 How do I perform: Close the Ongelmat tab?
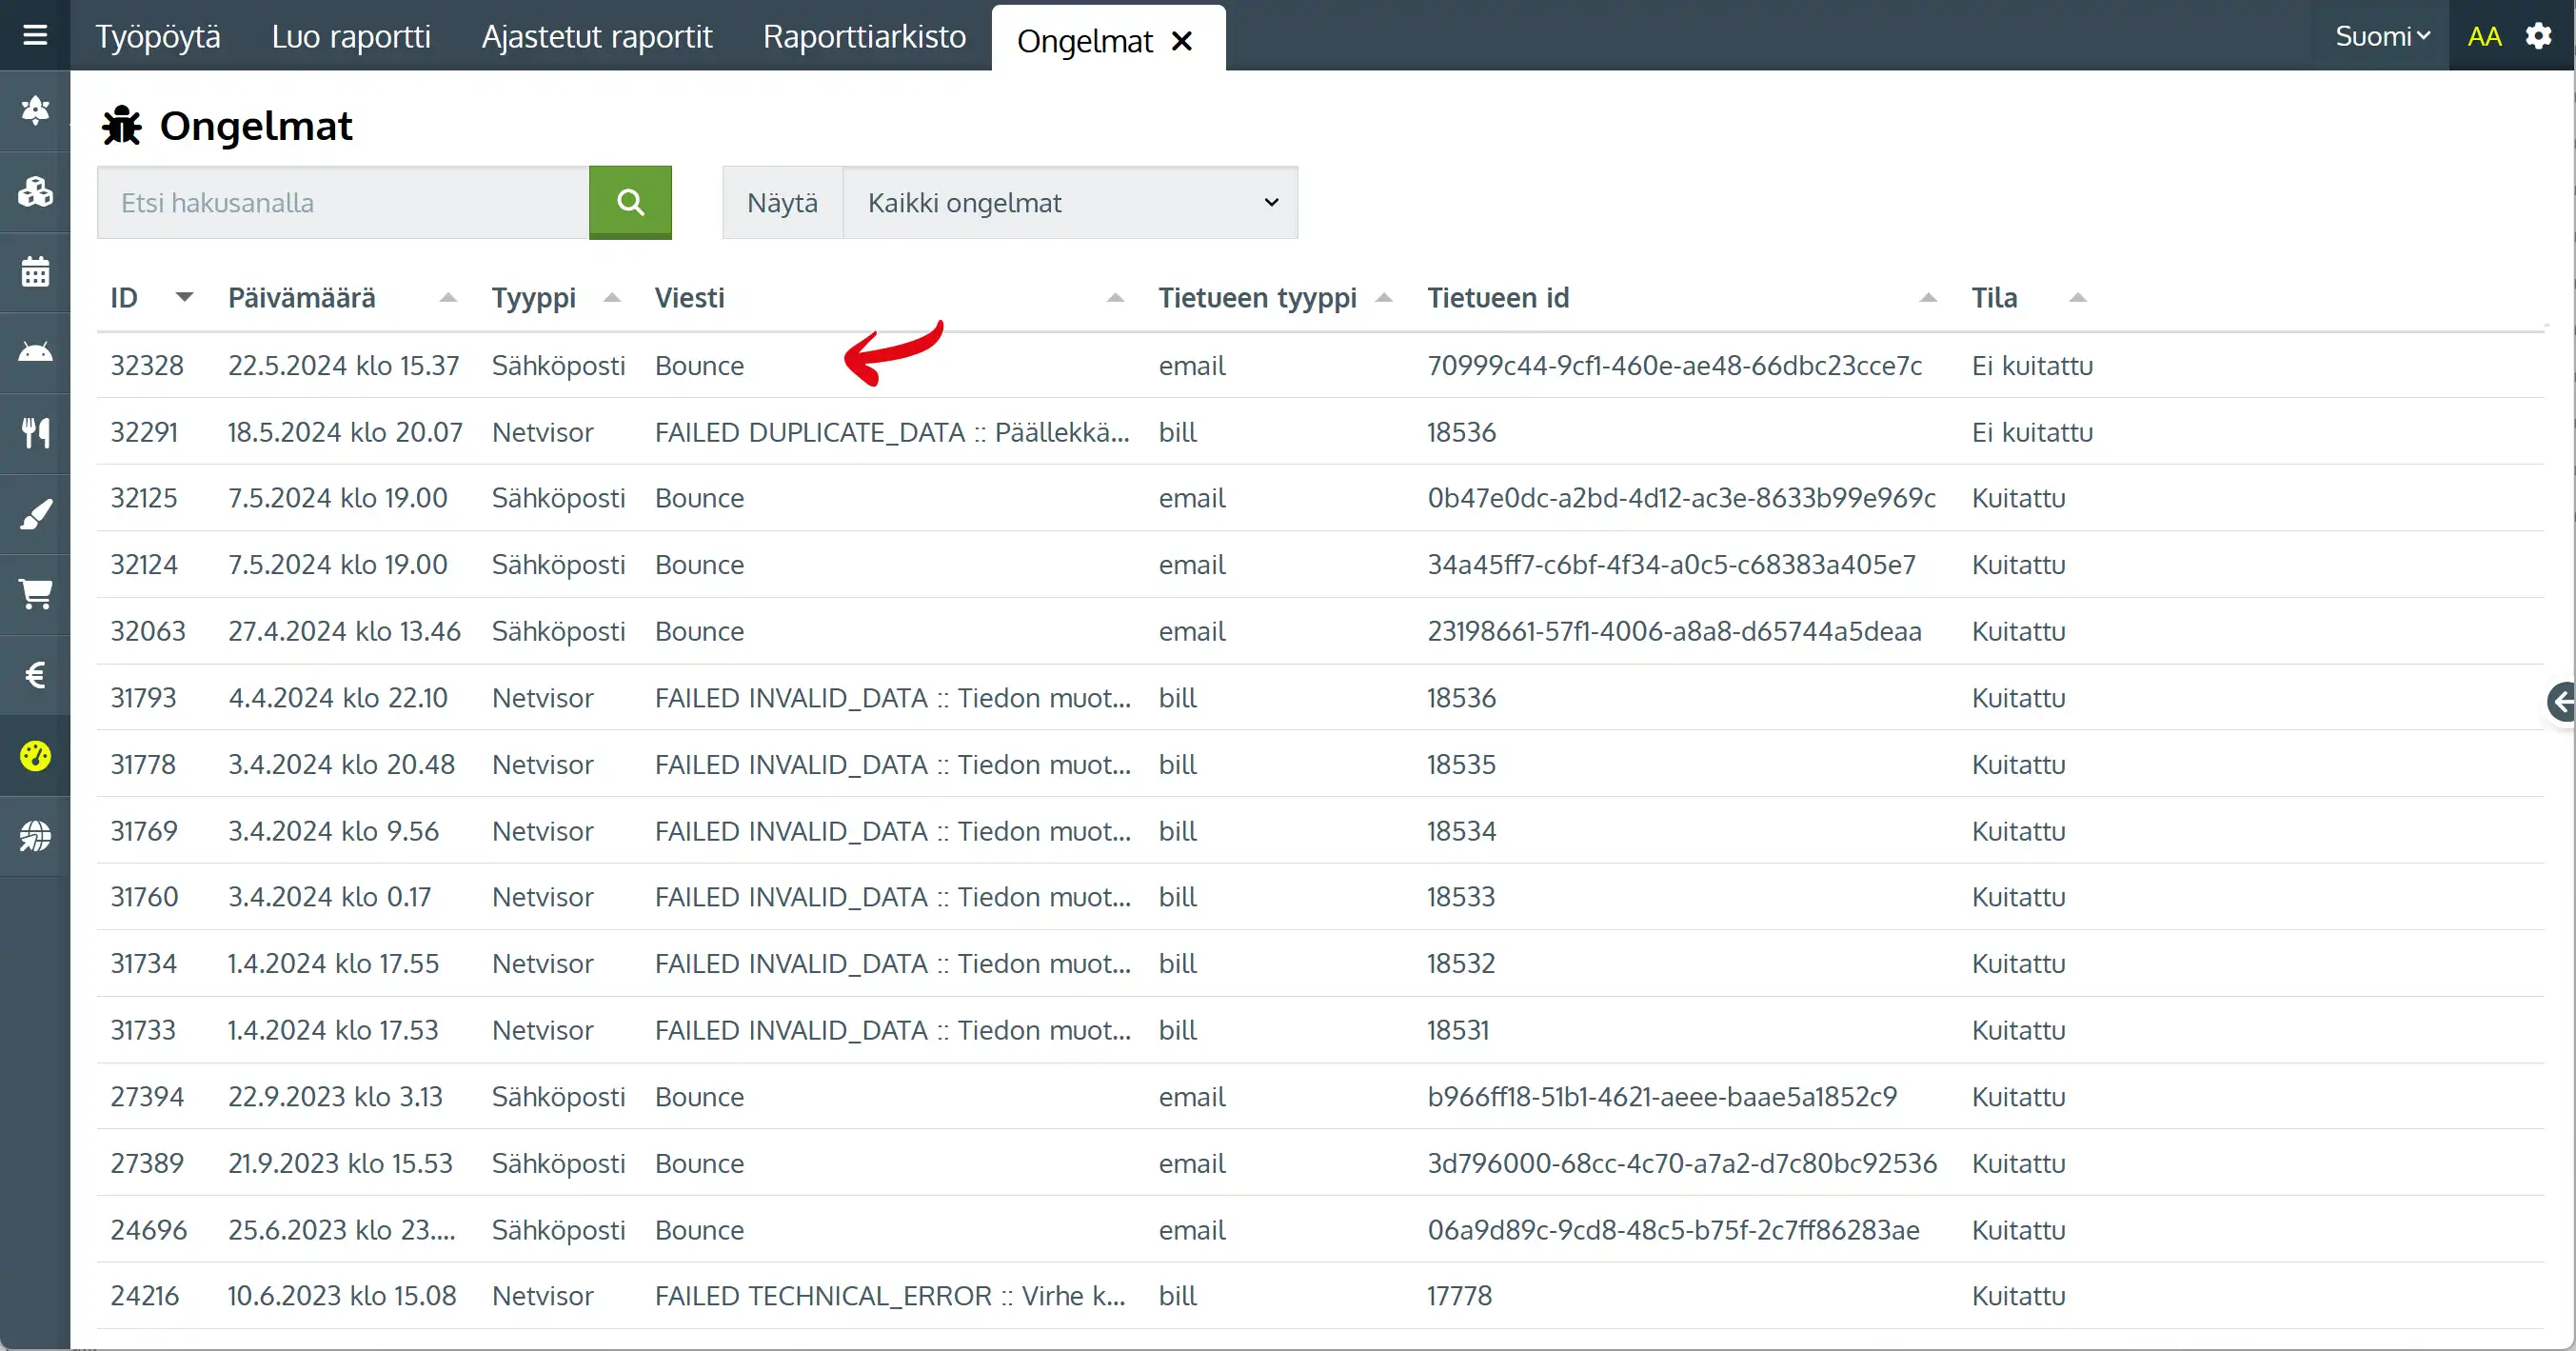pos(1182,41)
